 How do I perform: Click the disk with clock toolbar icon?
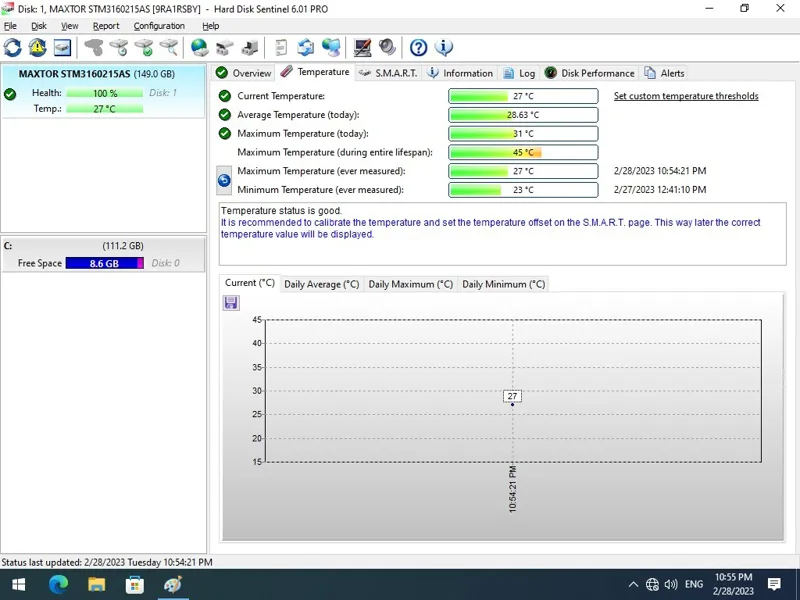(x=119, y=47)
